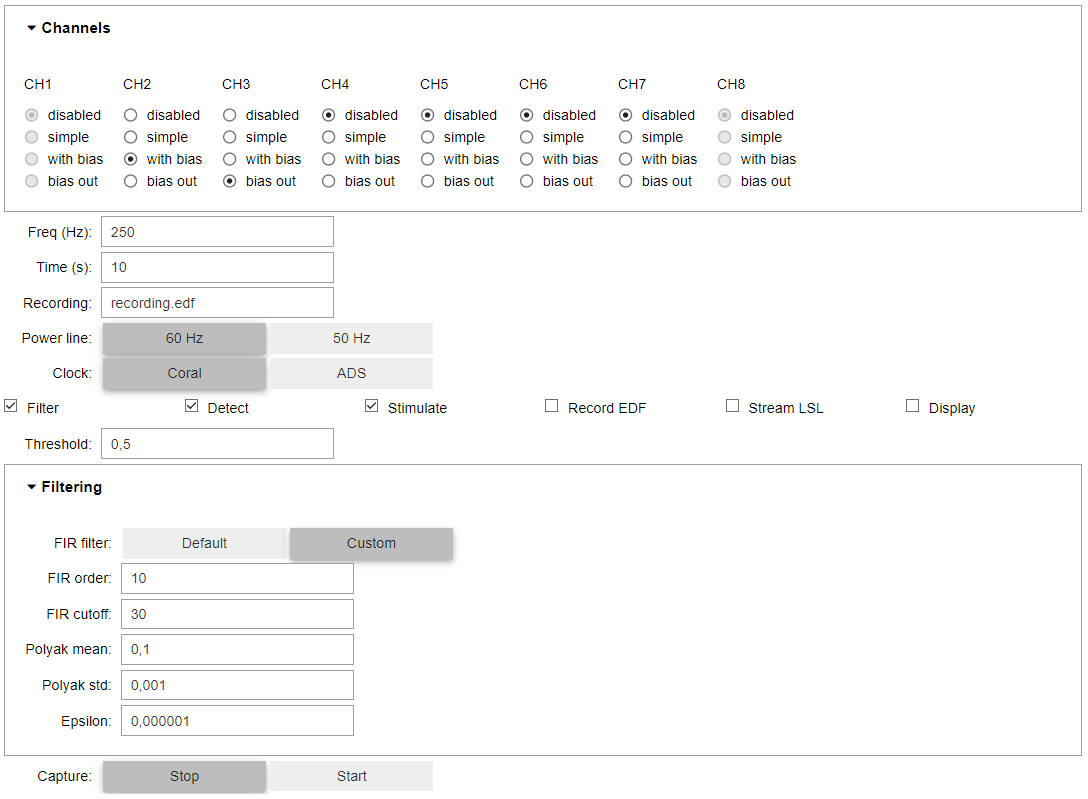Screen dimensions: 1088x799
Task: Select "simple" mode for CH1
Action: click(31, 136)
